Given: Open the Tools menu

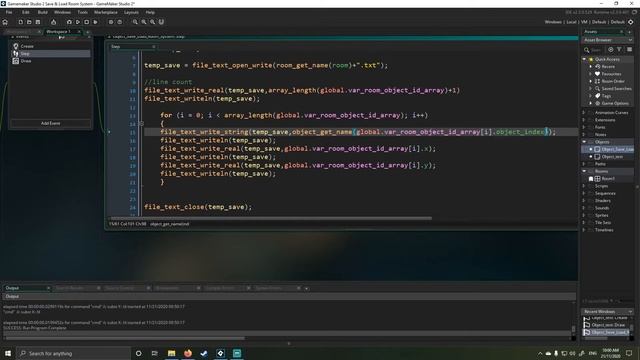Looking at the screenshot, I should click(82, 12).
